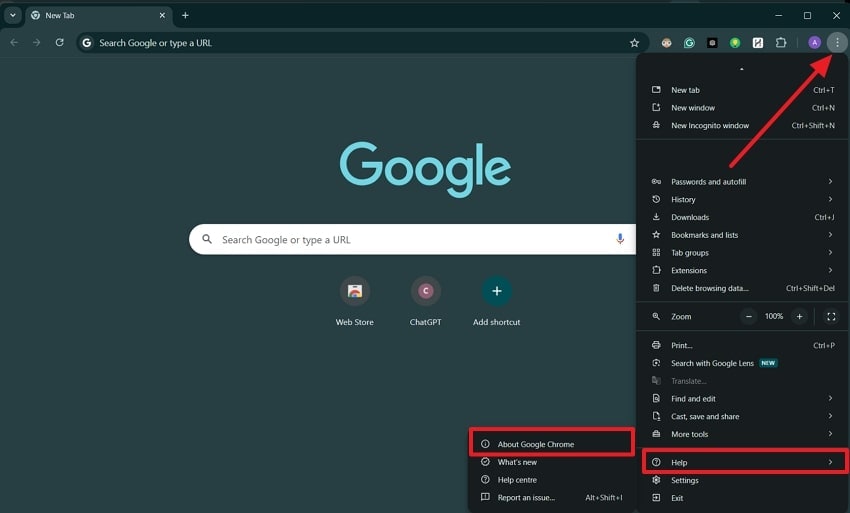
Task: Click the Grammarly extension icon
Action: 689,43
